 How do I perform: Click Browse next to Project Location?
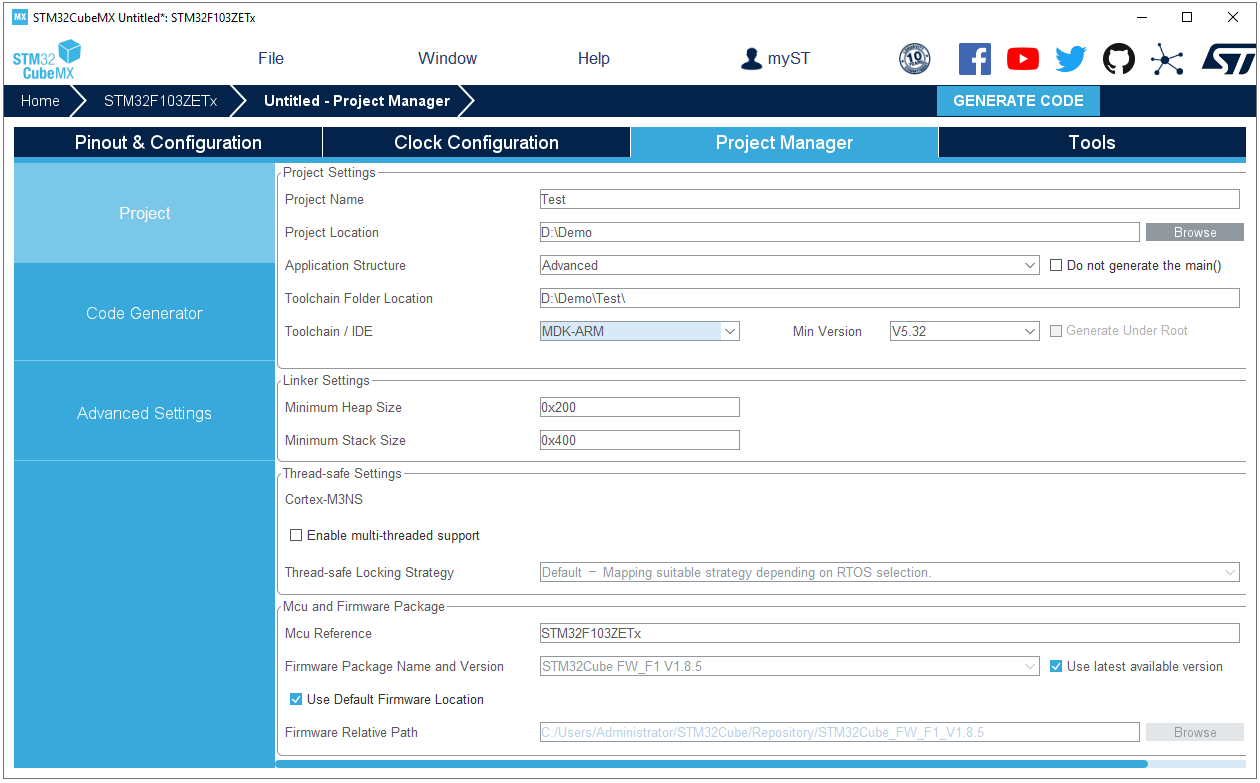pyautogui.click(x=1195, y=232)
